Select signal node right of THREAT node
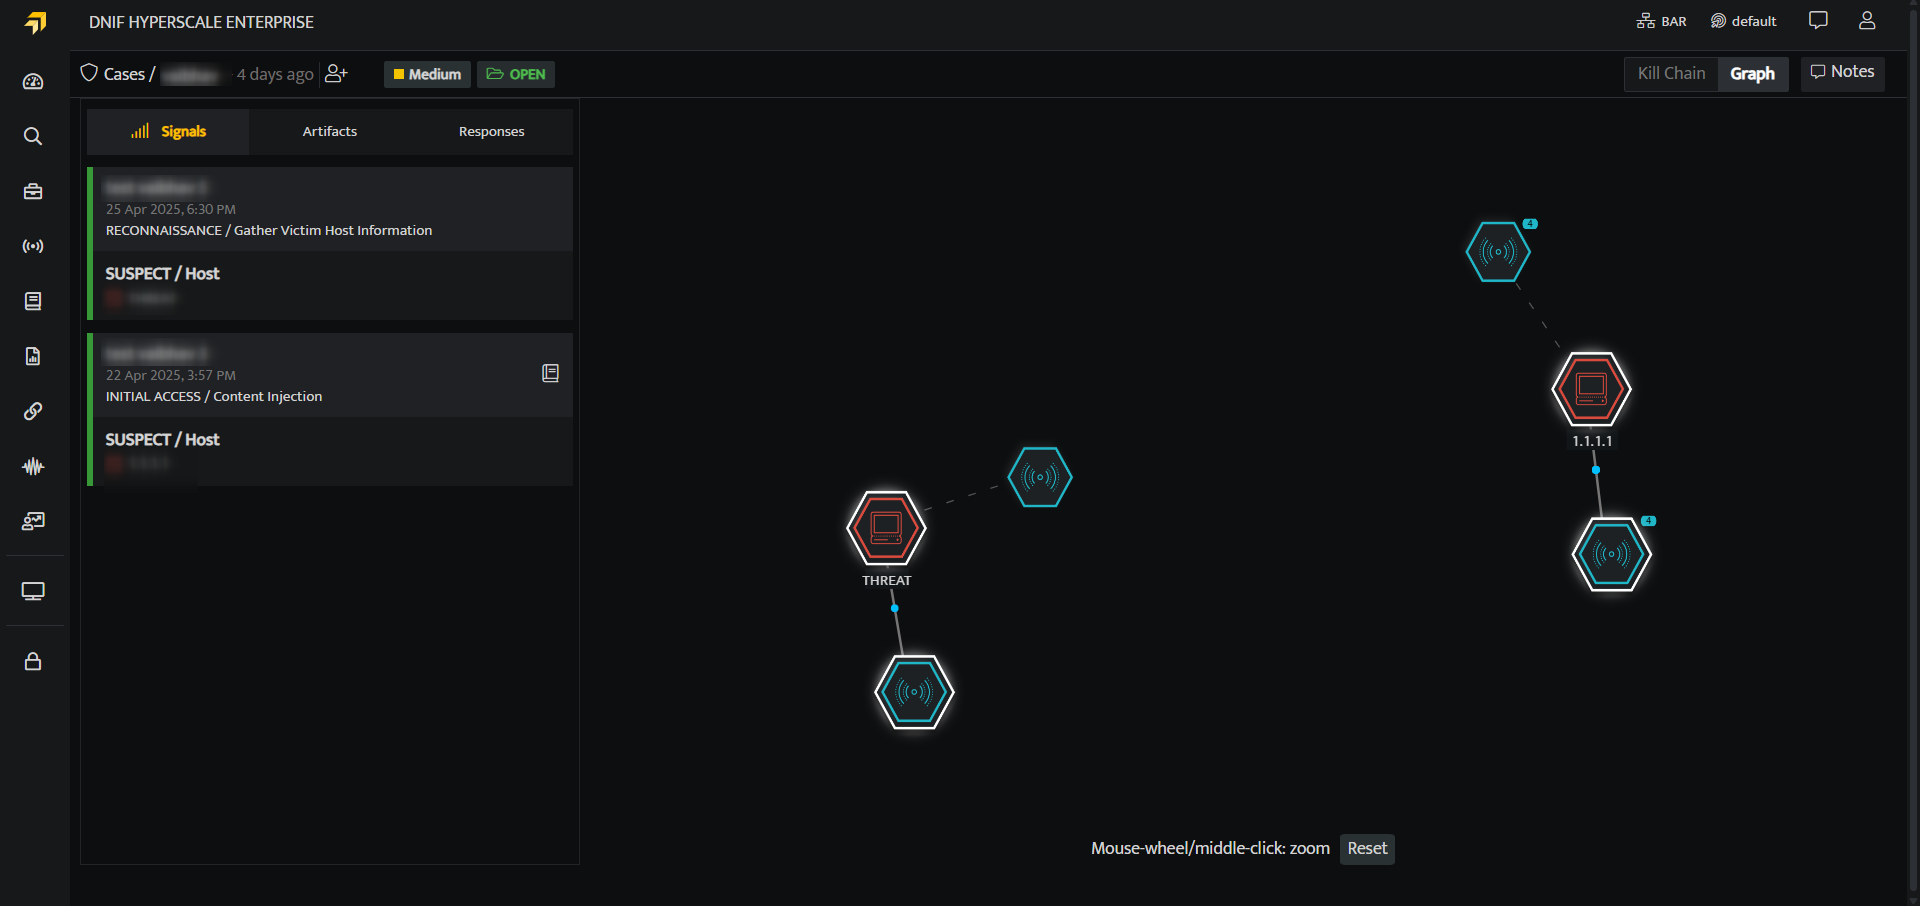This screenshot has width=1920, height=906. (1040, 477)
